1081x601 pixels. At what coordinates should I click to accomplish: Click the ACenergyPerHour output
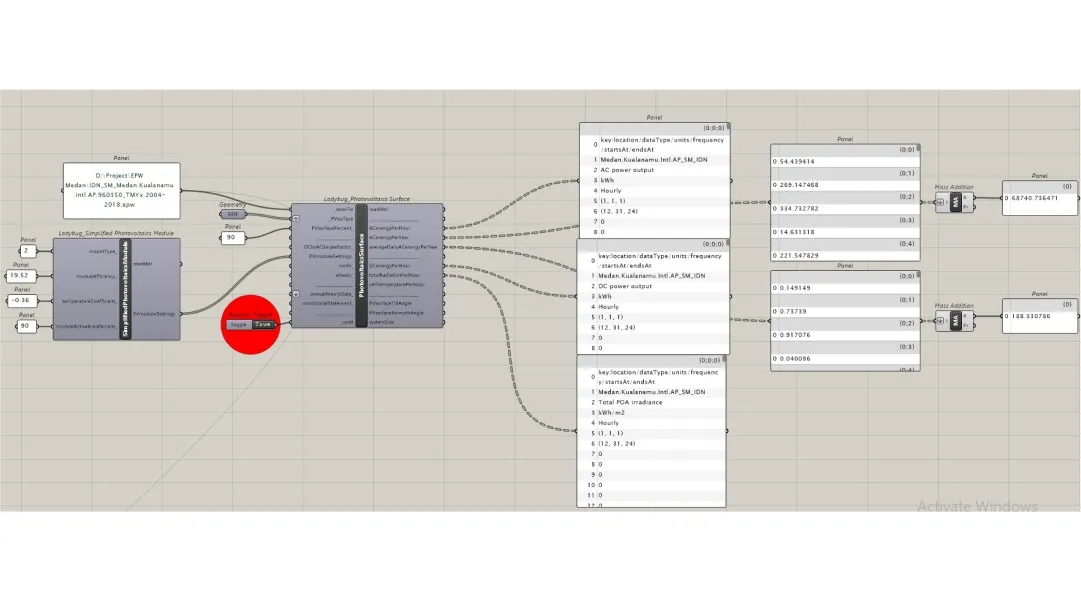point(390,227)
